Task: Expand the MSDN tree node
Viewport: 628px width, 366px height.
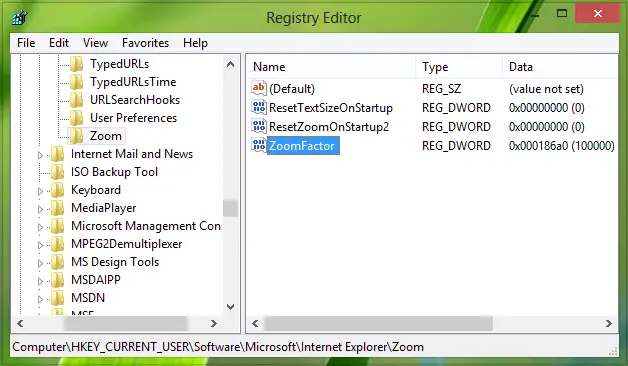Action: click(40, 299)
